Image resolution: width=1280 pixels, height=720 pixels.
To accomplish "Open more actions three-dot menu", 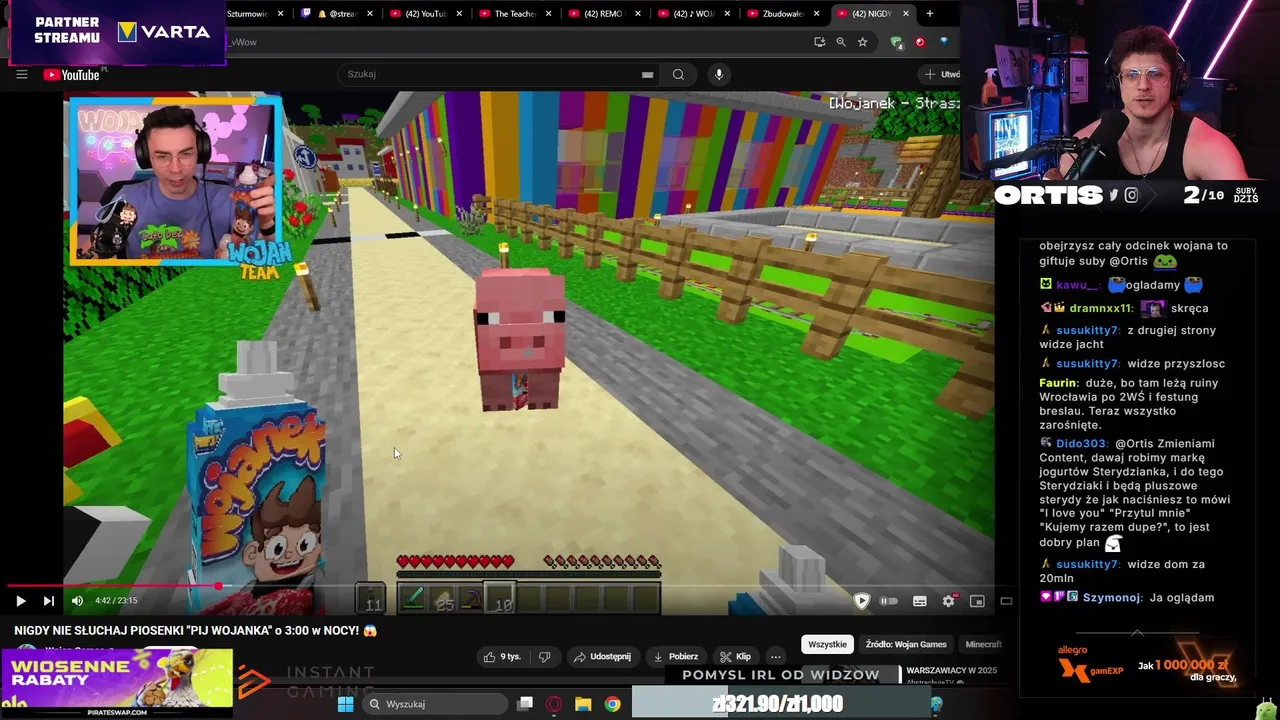I will pyautogui.click(x=775, y=656).
